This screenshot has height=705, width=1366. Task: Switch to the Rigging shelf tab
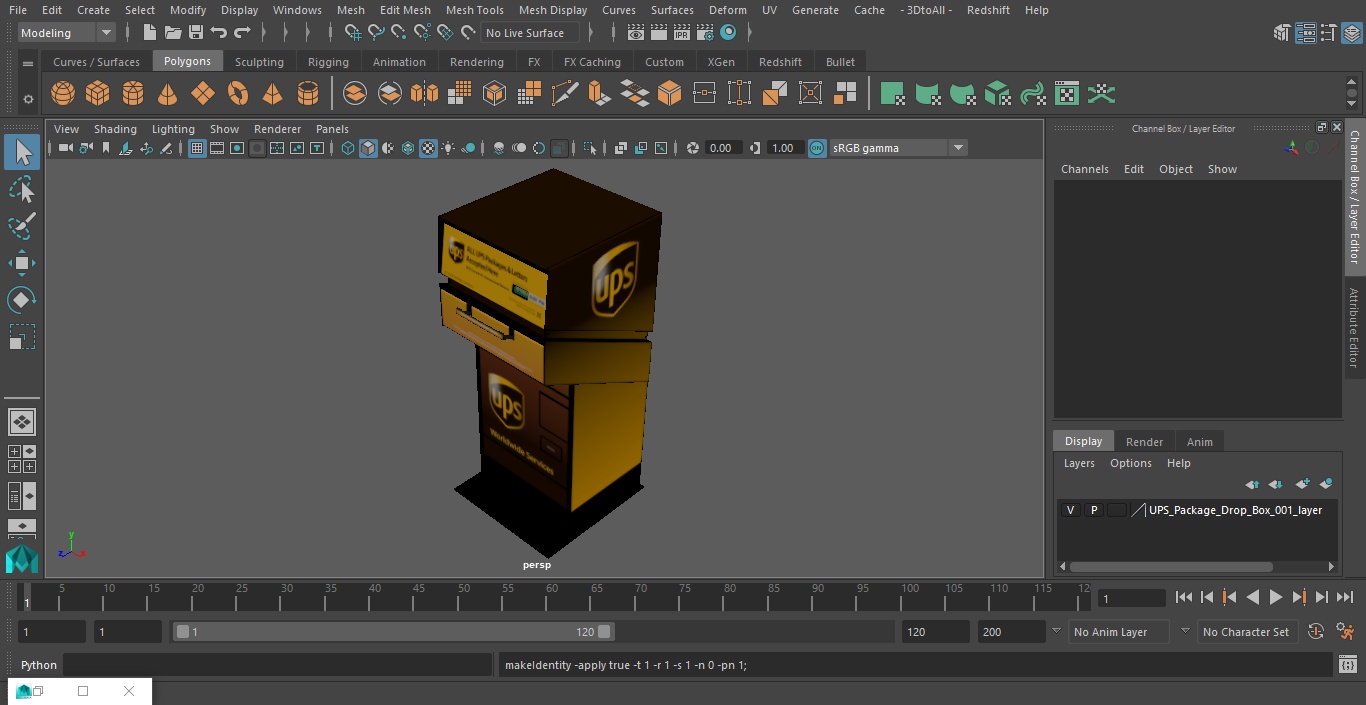(x=328, y=62)
